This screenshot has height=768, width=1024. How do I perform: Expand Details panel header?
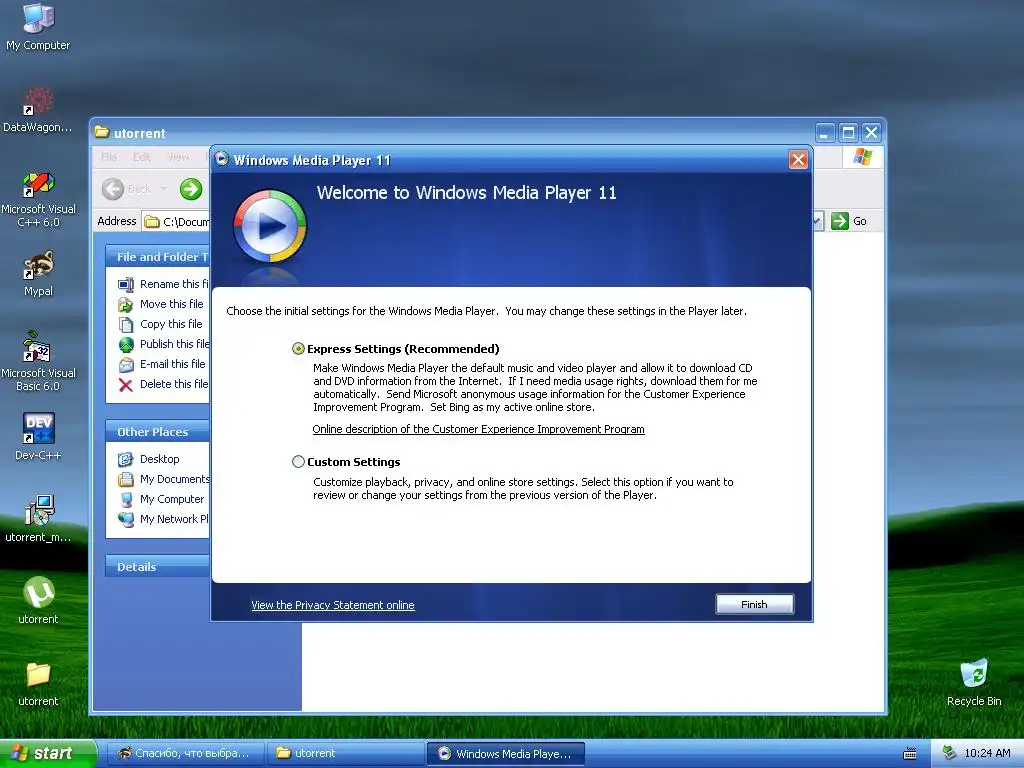coord(157,567)
